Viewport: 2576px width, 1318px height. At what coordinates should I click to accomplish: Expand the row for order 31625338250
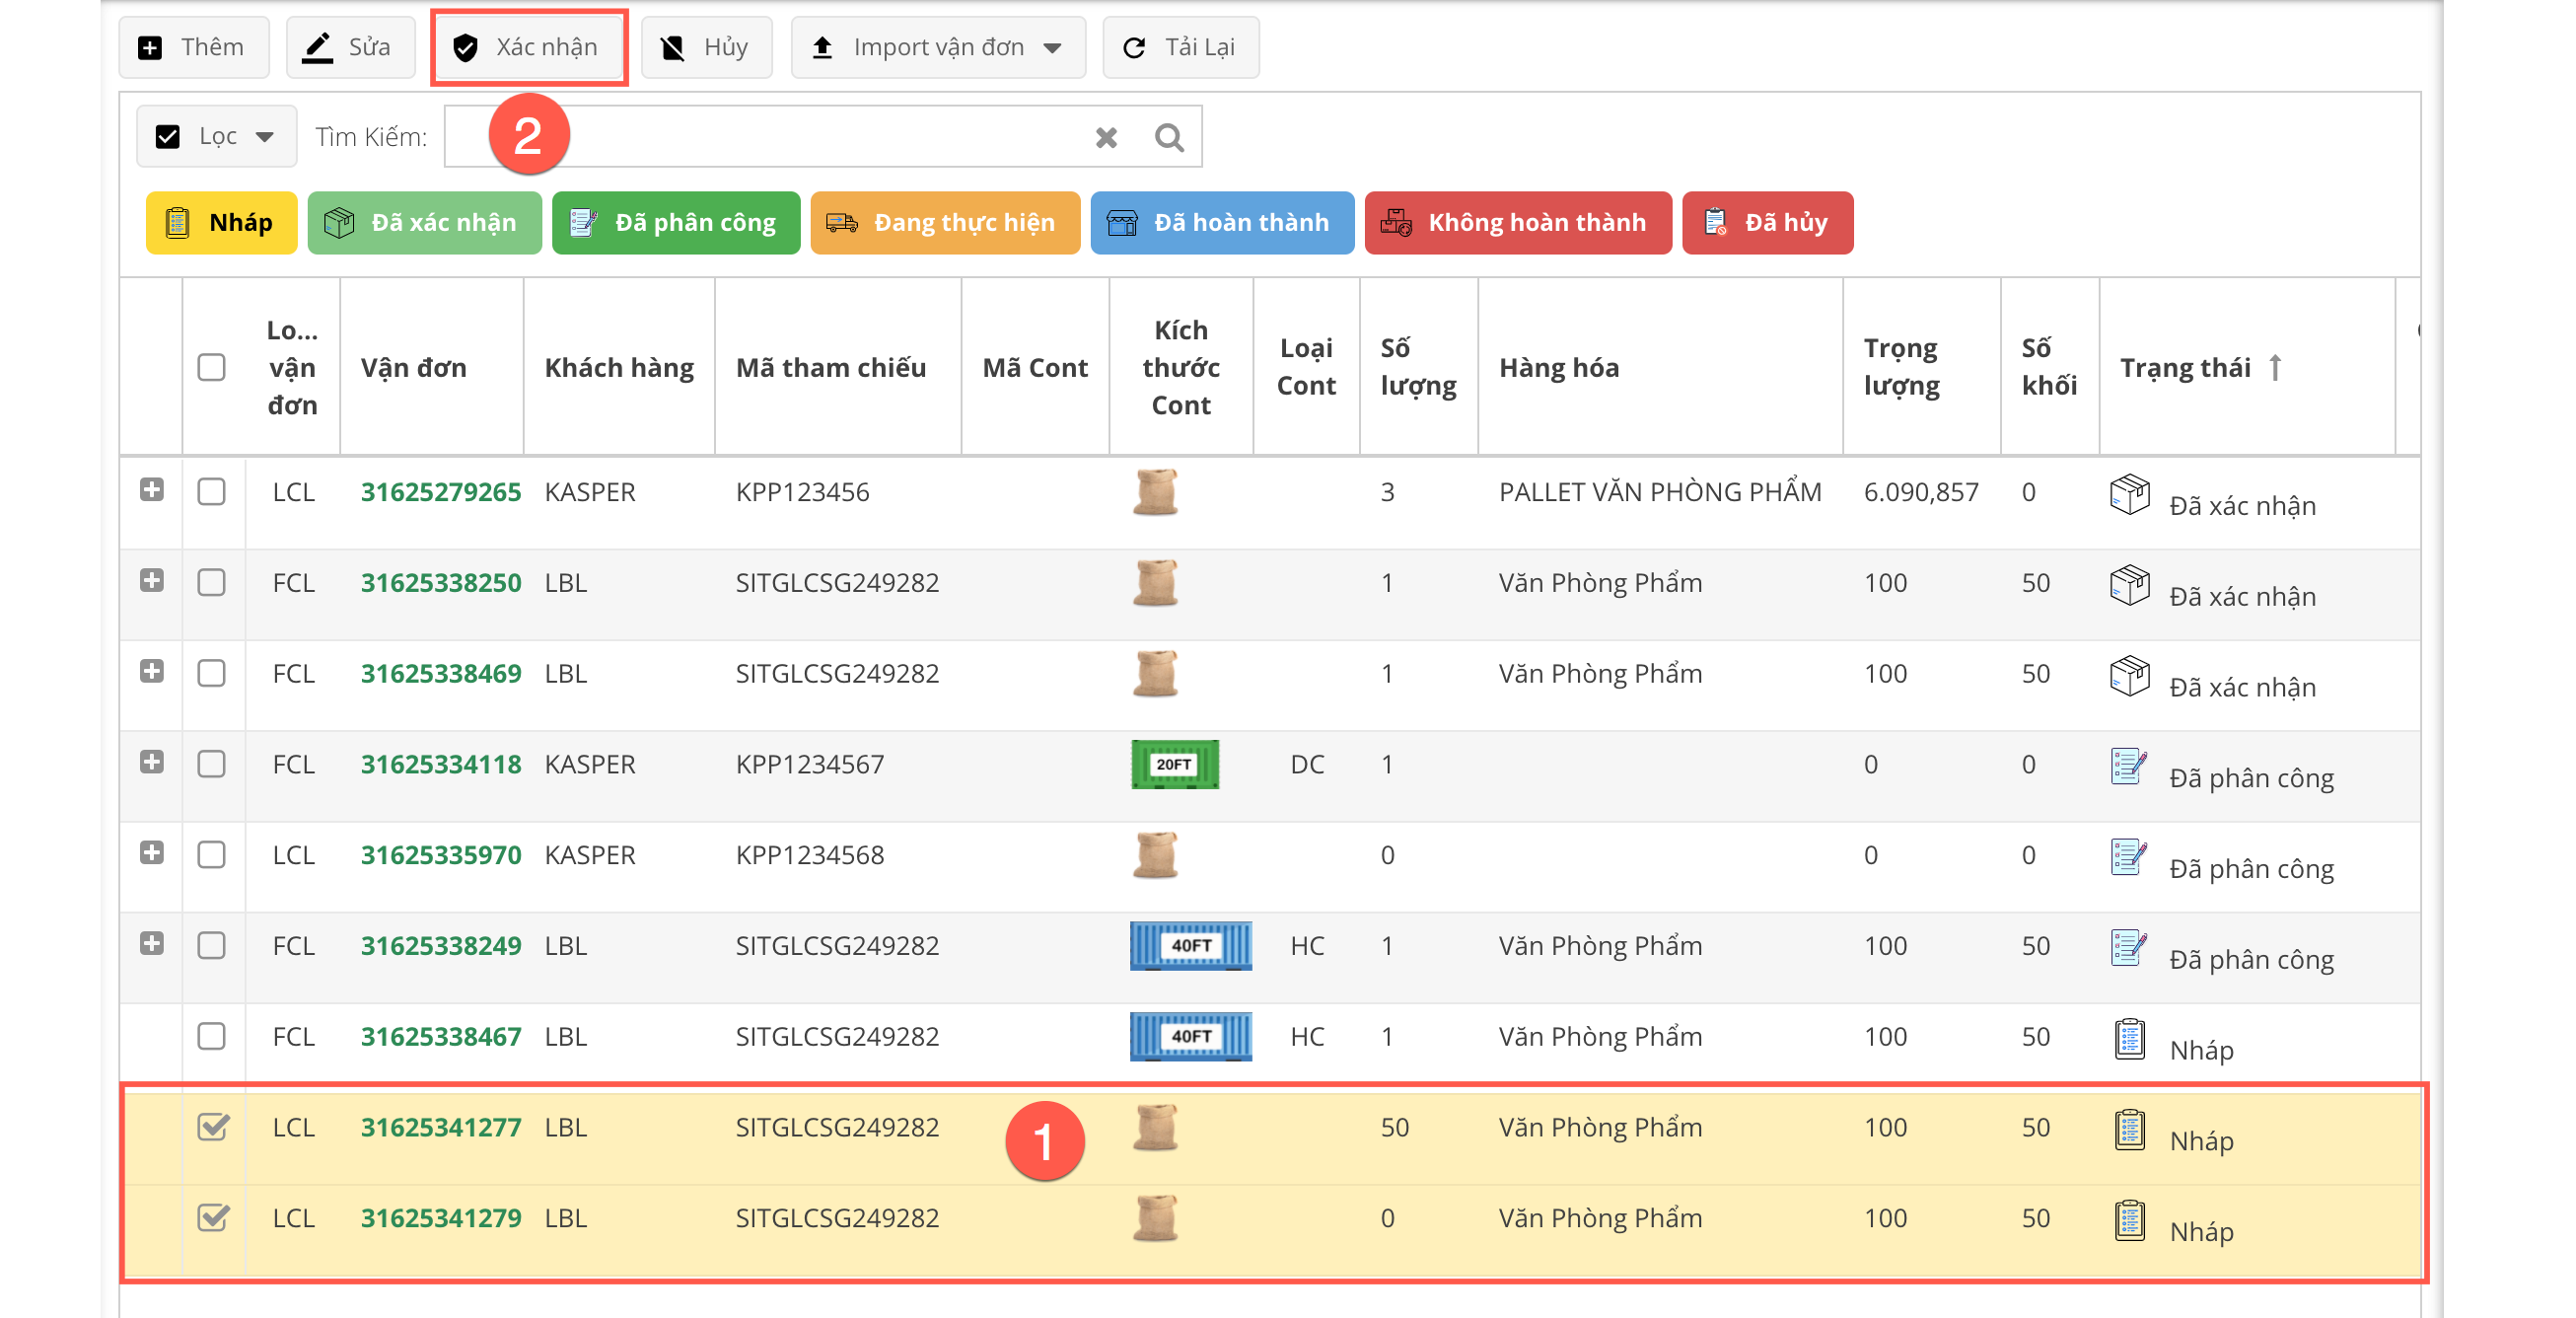coord(152,580)
